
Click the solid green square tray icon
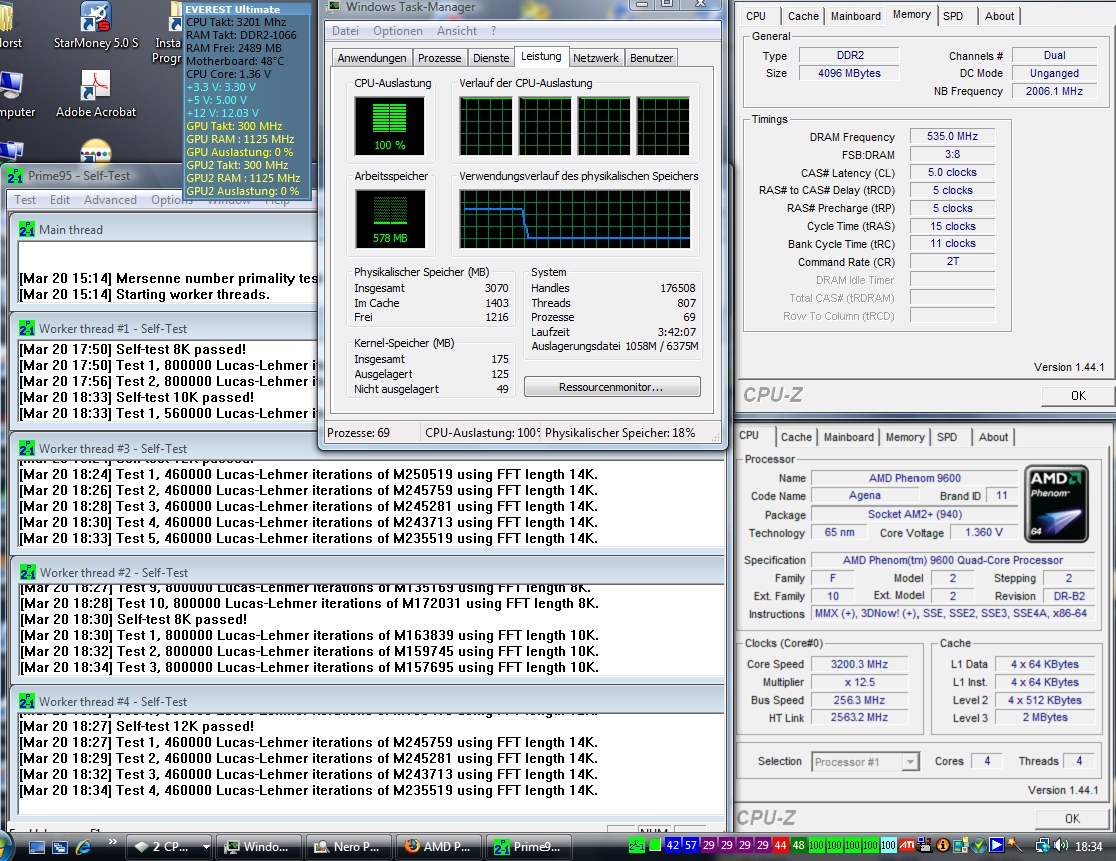point(655,845)
